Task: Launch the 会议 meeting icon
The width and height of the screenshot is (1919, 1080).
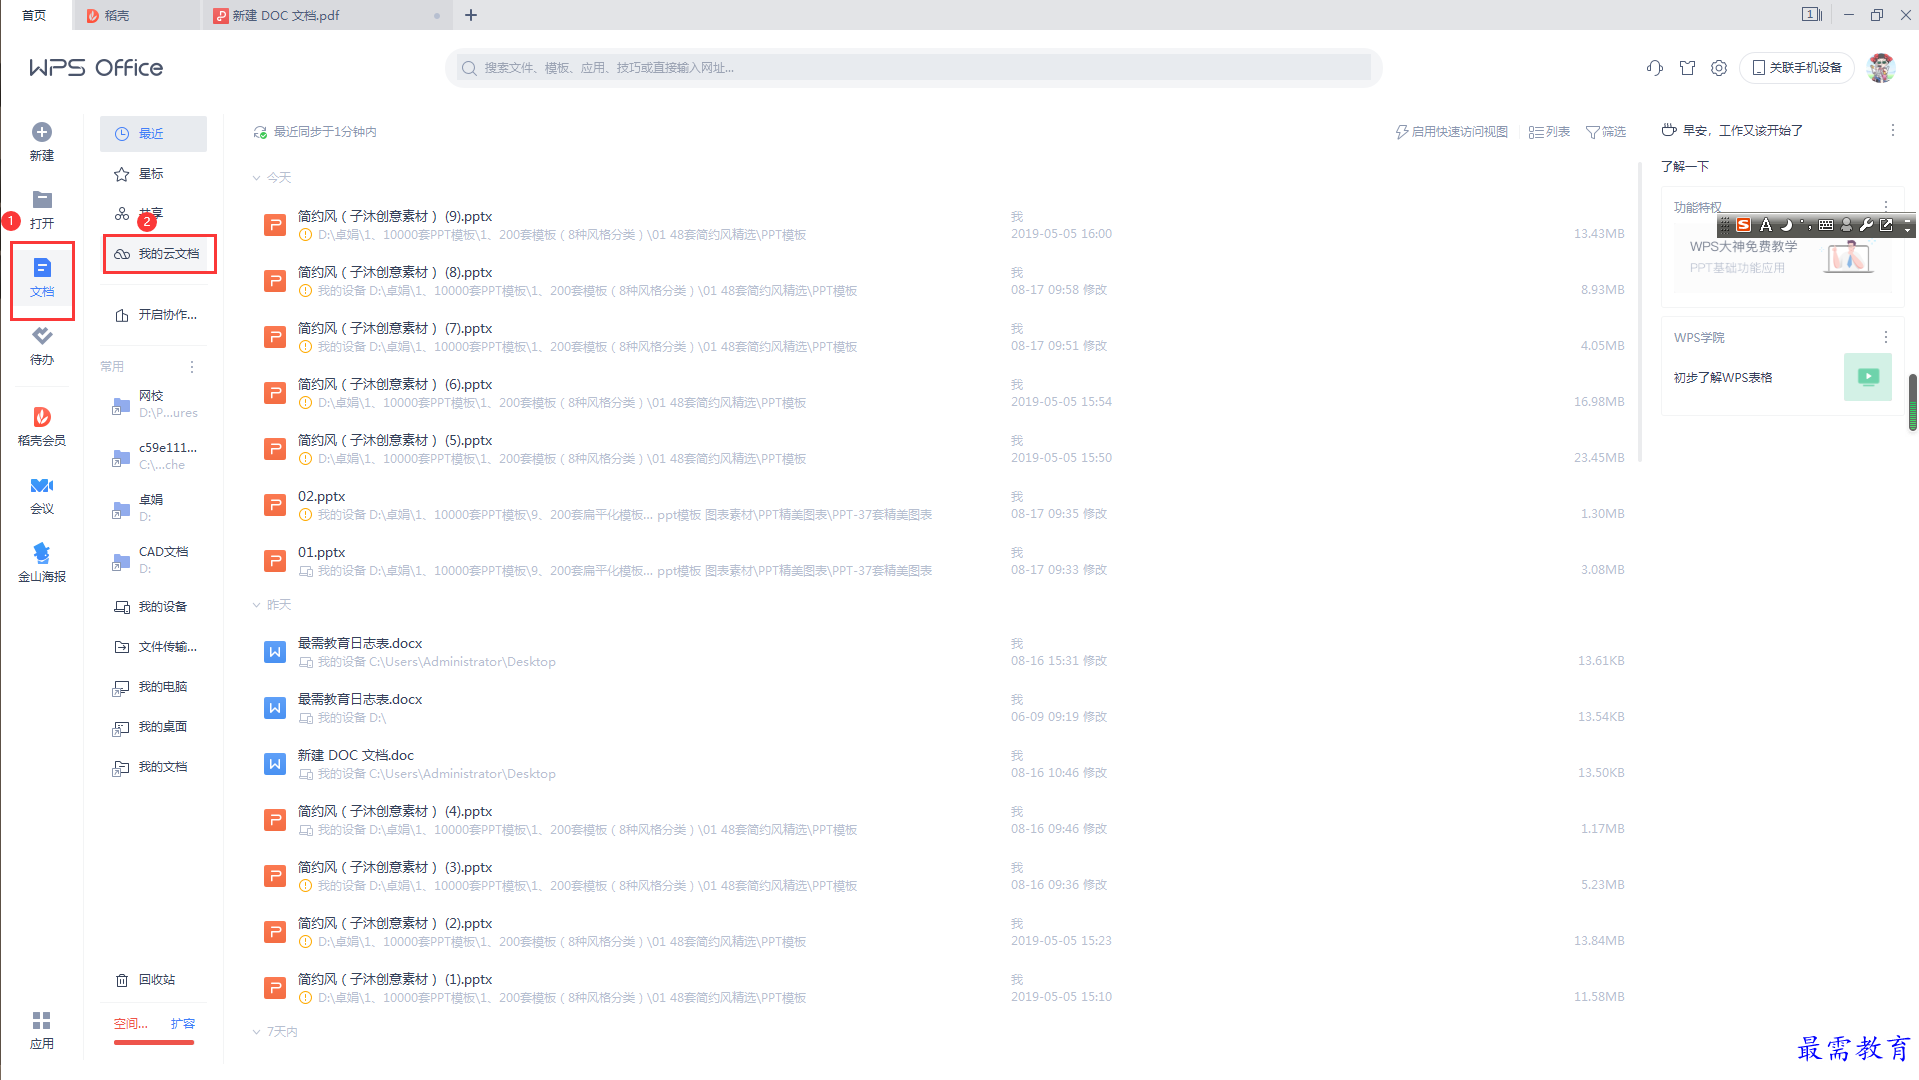Action: coord(42,485)
